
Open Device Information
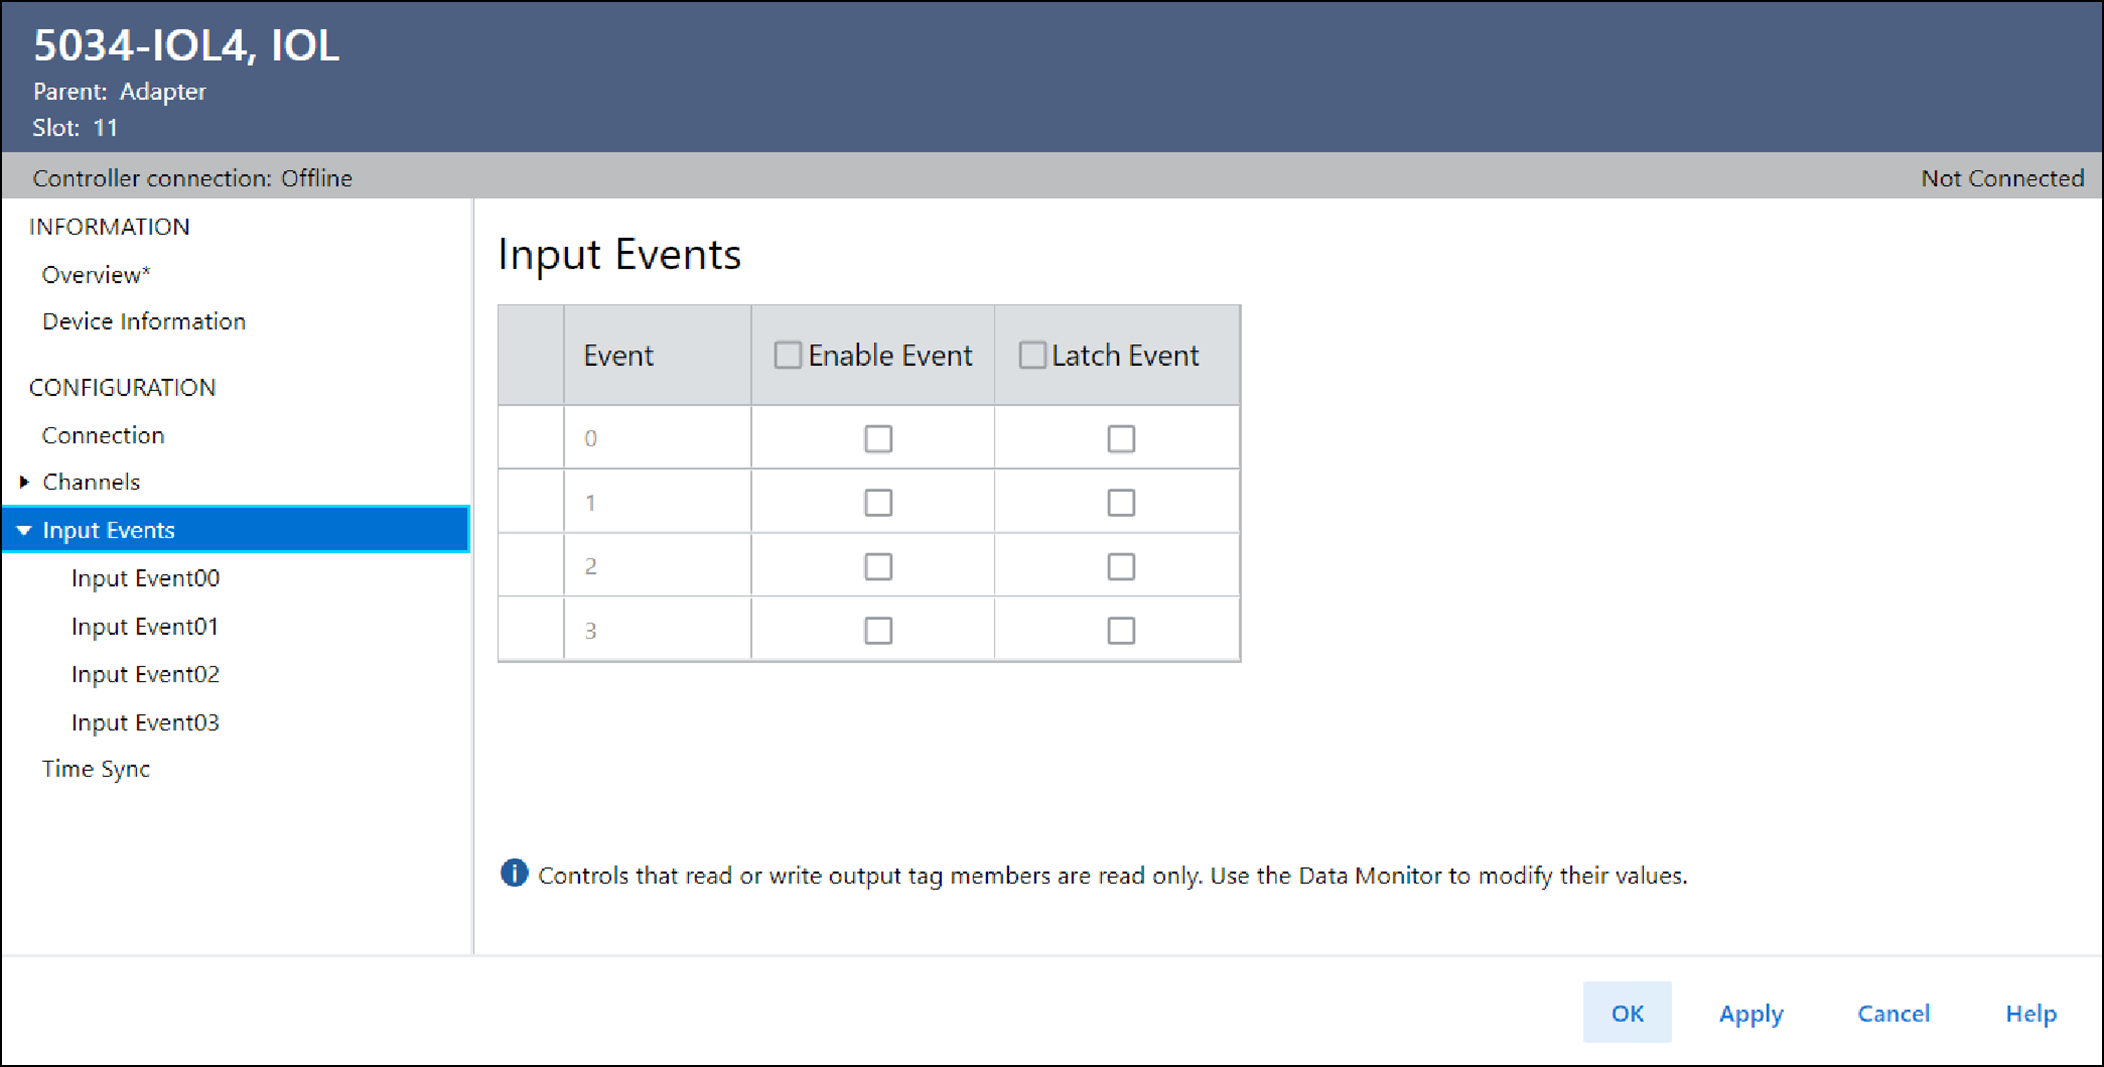tap(143, 321)
